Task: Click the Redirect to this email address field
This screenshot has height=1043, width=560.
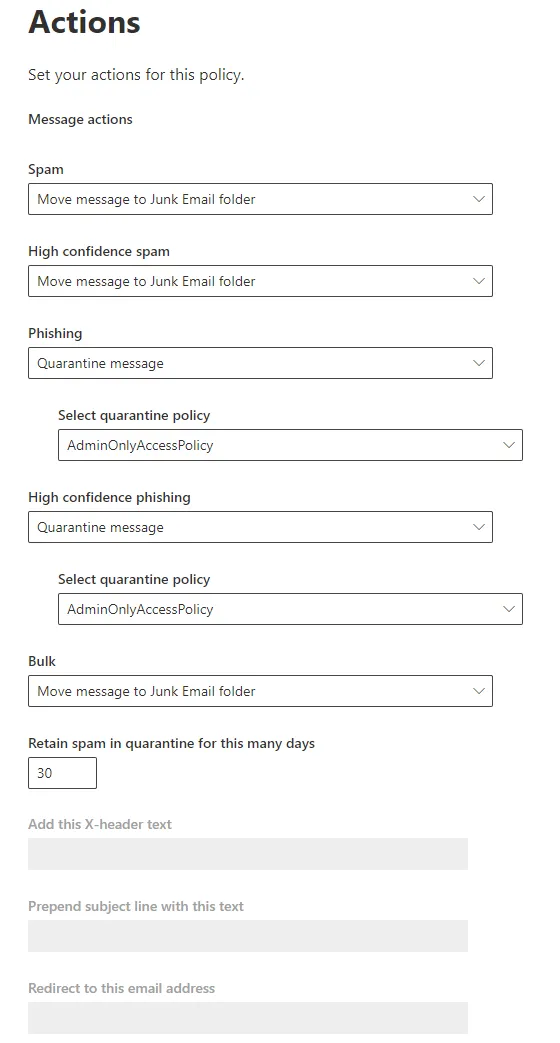Action: click(248, 1018)
